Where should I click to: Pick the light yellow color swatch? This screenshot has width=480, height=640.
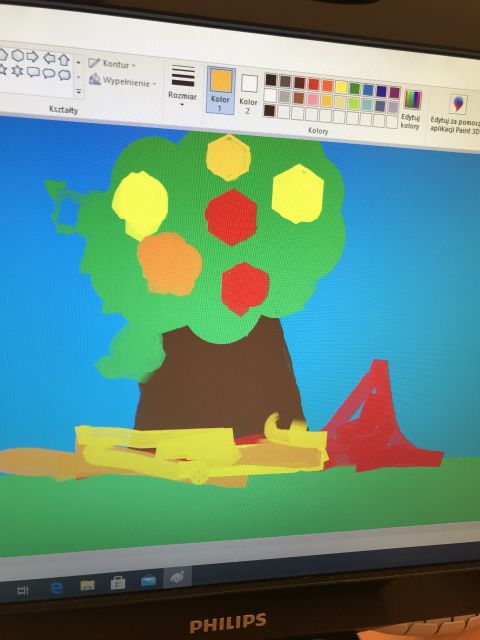pyautogui.click(x=340, y=102)
